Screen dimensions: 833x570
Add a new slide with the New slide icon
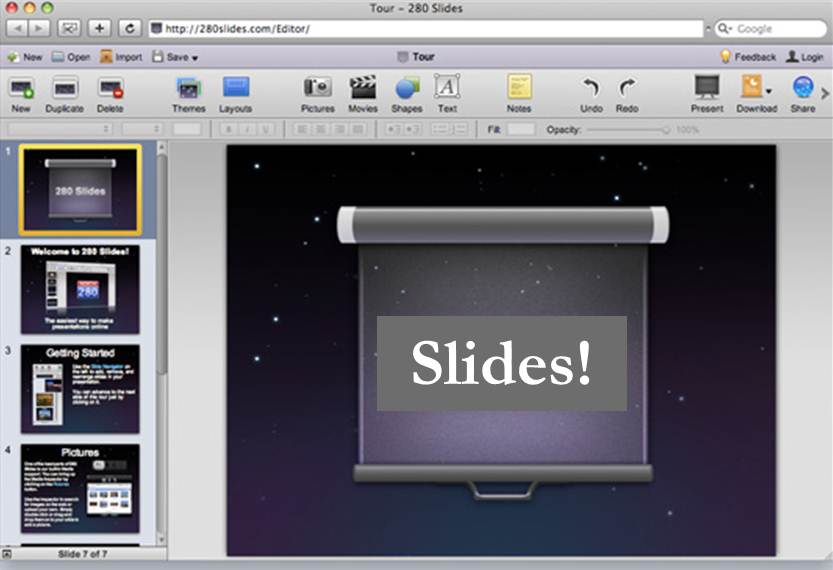tap(21, 88)
